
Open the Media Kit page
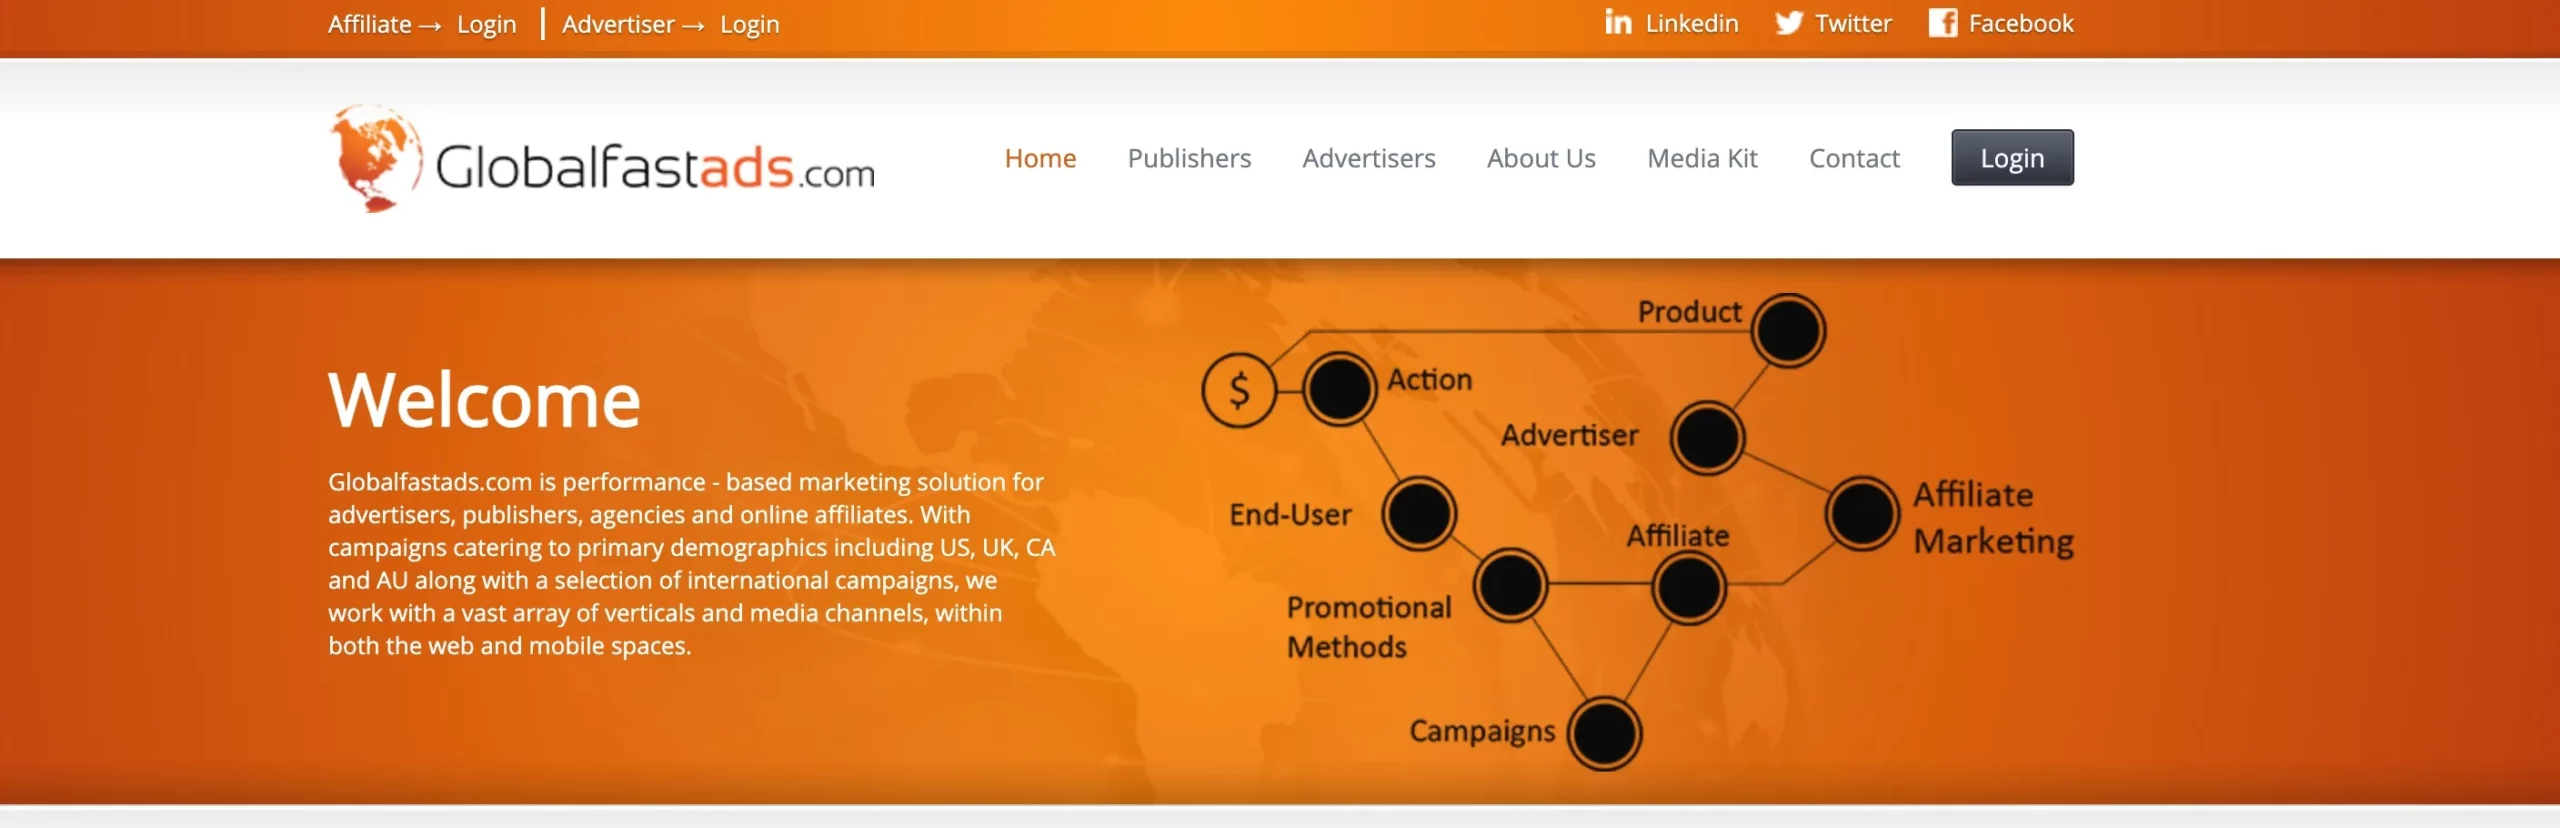[x=1702, y=158]
